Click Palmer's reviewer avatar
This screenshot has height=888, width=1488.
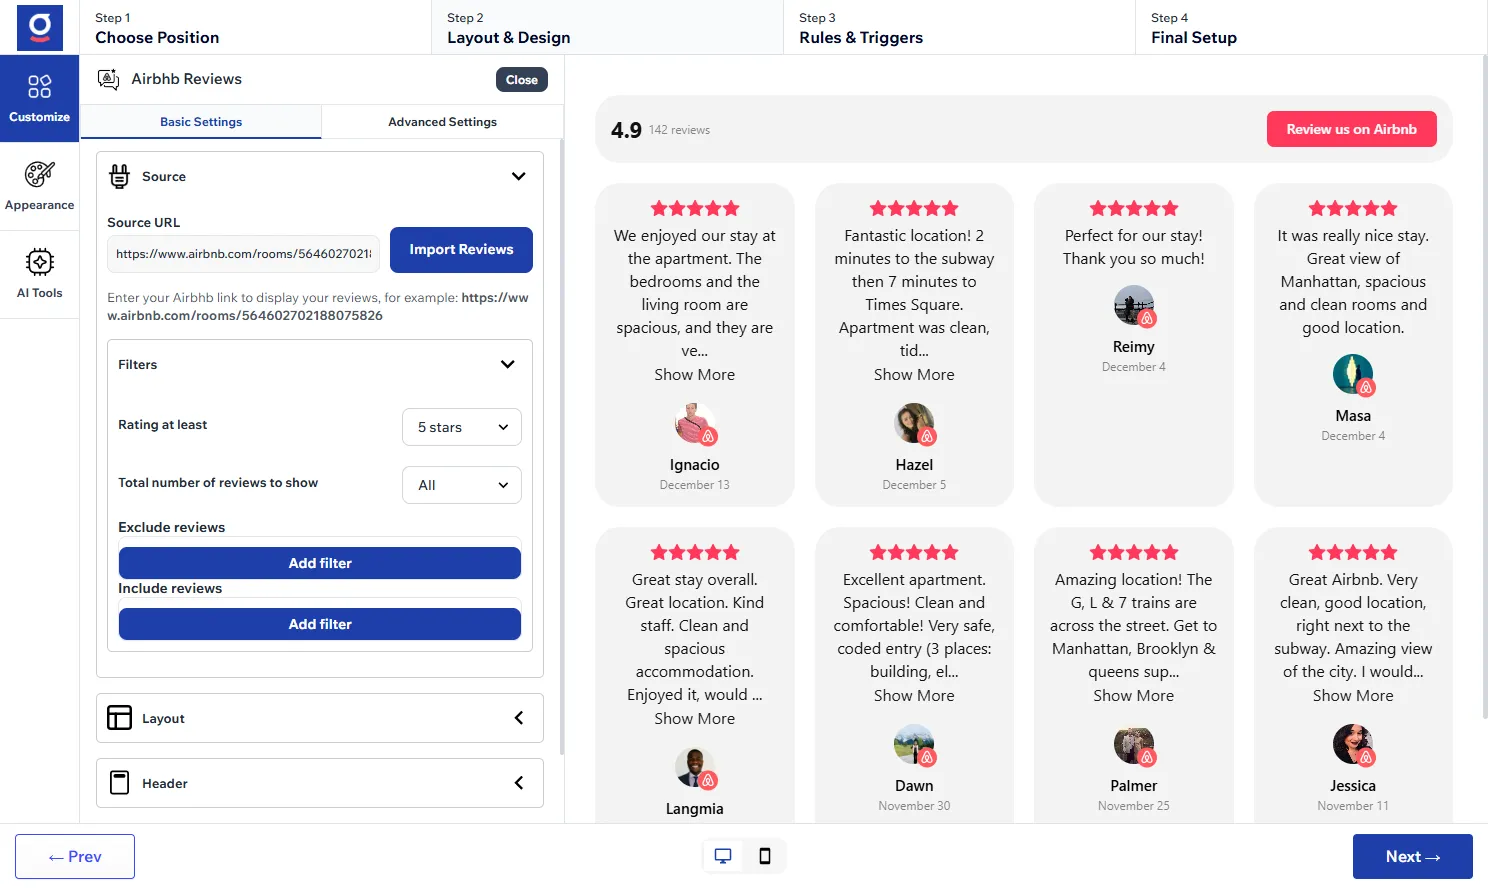click(1134, 745)
